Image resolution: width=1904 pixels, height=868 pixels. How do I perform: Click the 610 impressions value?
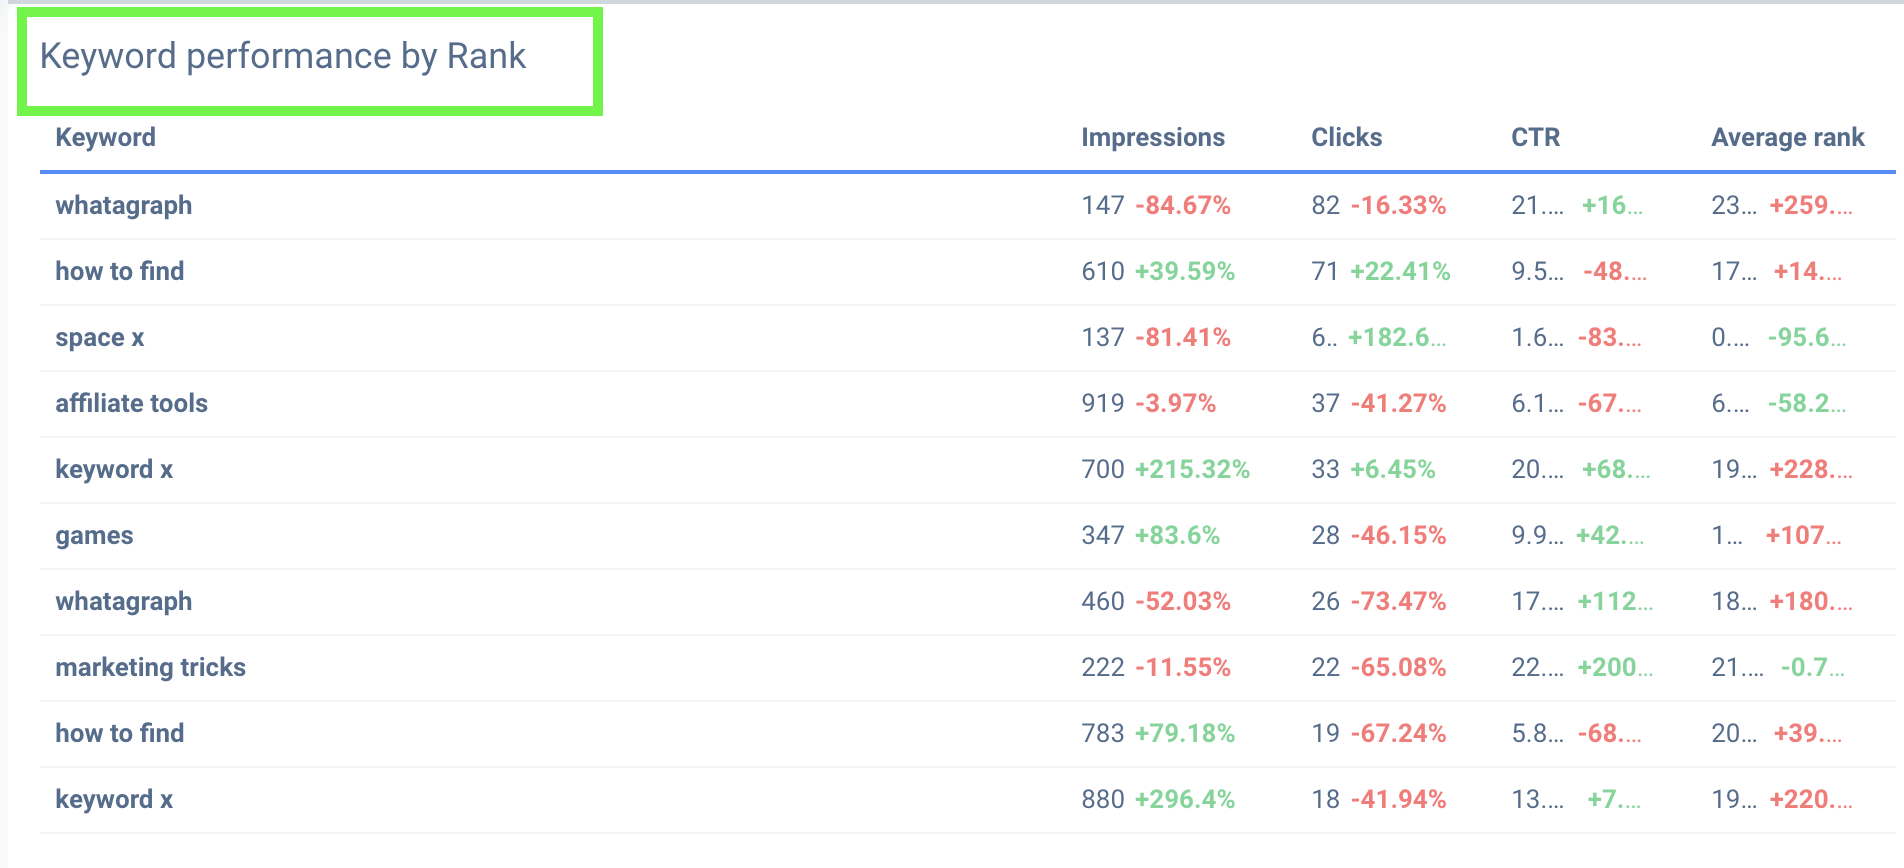[x=1103, y=271]
